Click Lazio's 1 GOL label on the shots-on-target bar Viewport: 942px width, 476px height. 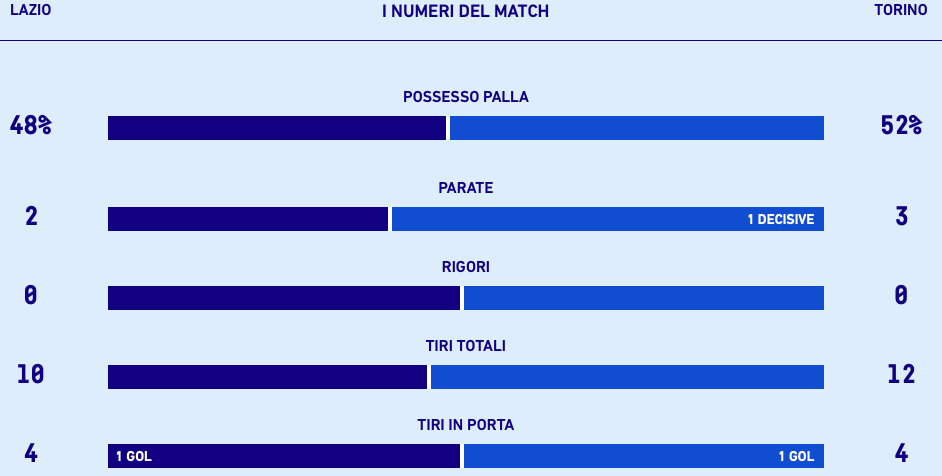[133, 457]
